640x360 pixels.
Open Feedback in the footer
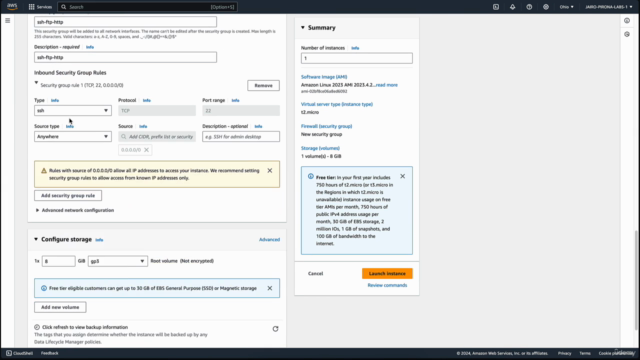[50, 353]
